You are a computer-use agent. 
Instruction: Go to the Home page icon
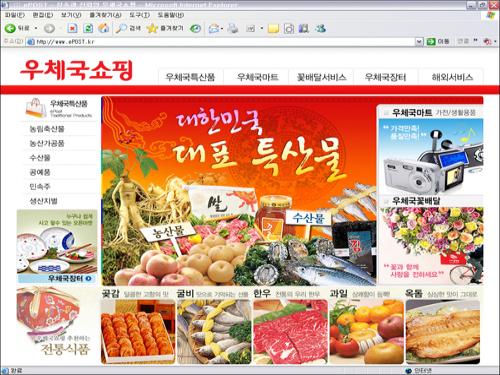point(104,28)
